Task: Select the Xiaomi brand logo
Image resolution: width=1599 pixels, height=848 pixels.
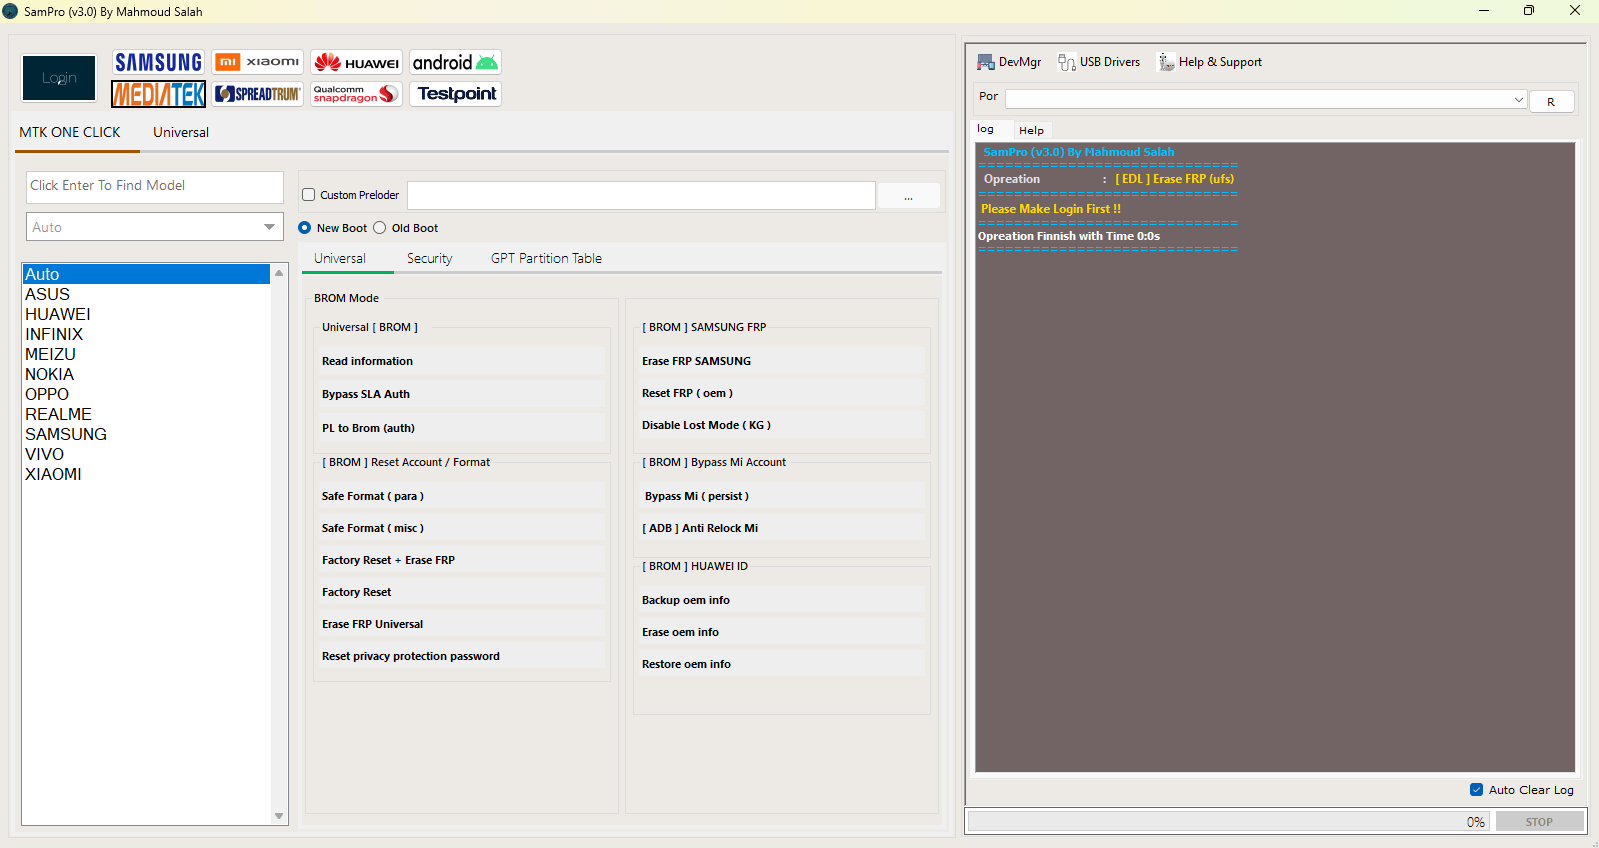Action: tap(258, 62)
